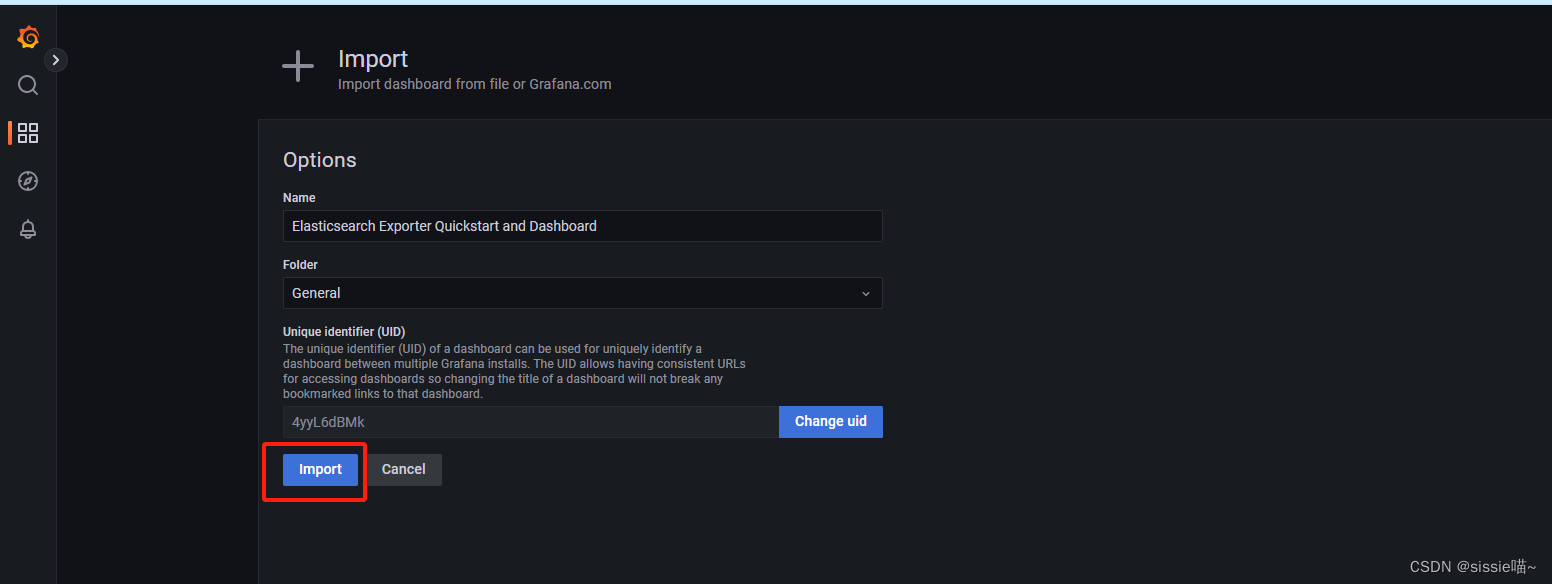Click the highlighted Dashboards sidebar icon
1552x584 pixels.
click(x=27, y=132)
